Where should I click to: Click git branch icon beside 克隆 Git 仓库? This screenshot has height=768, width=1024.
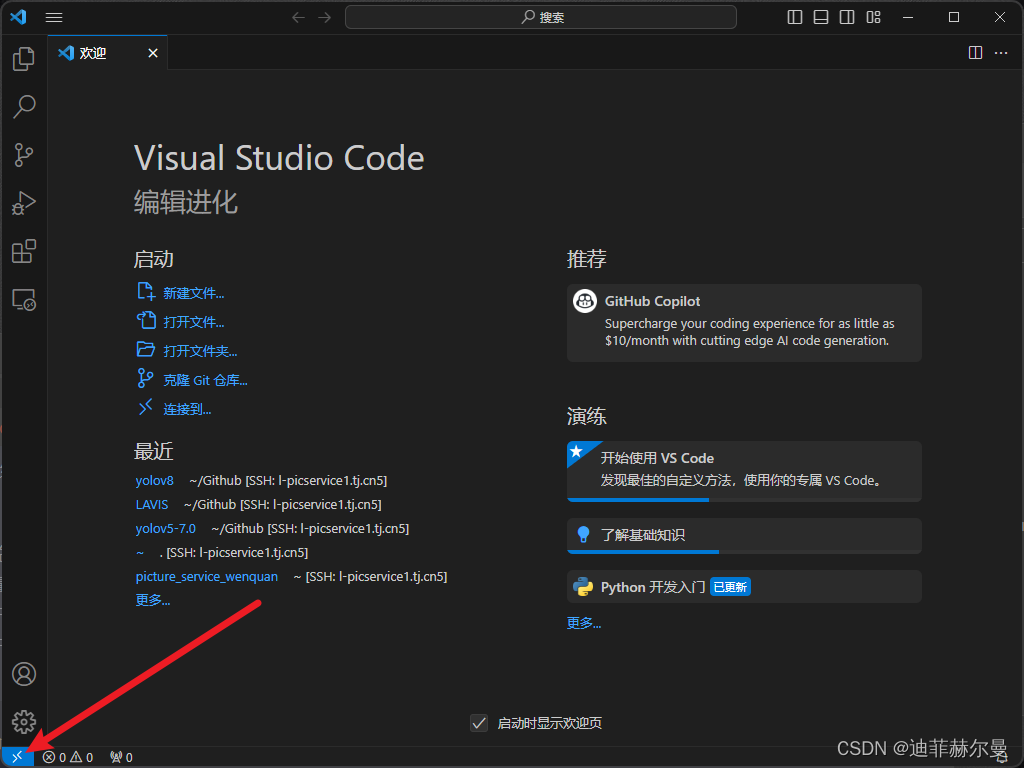[145, 378]
